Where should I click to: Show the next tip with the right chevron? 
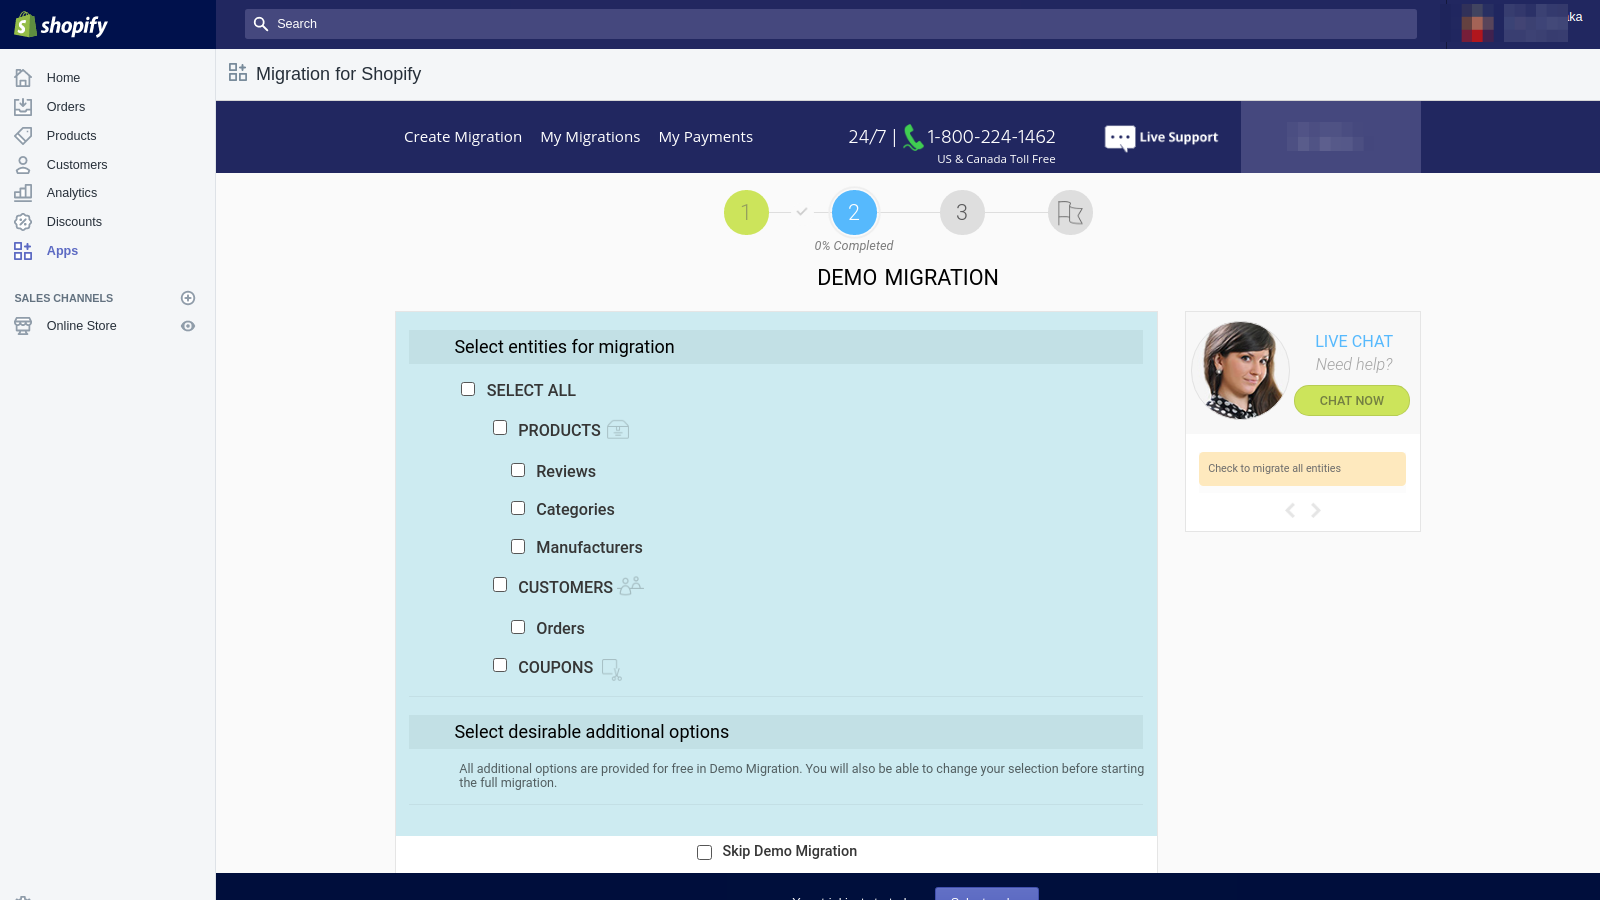tap(1316, 510)
